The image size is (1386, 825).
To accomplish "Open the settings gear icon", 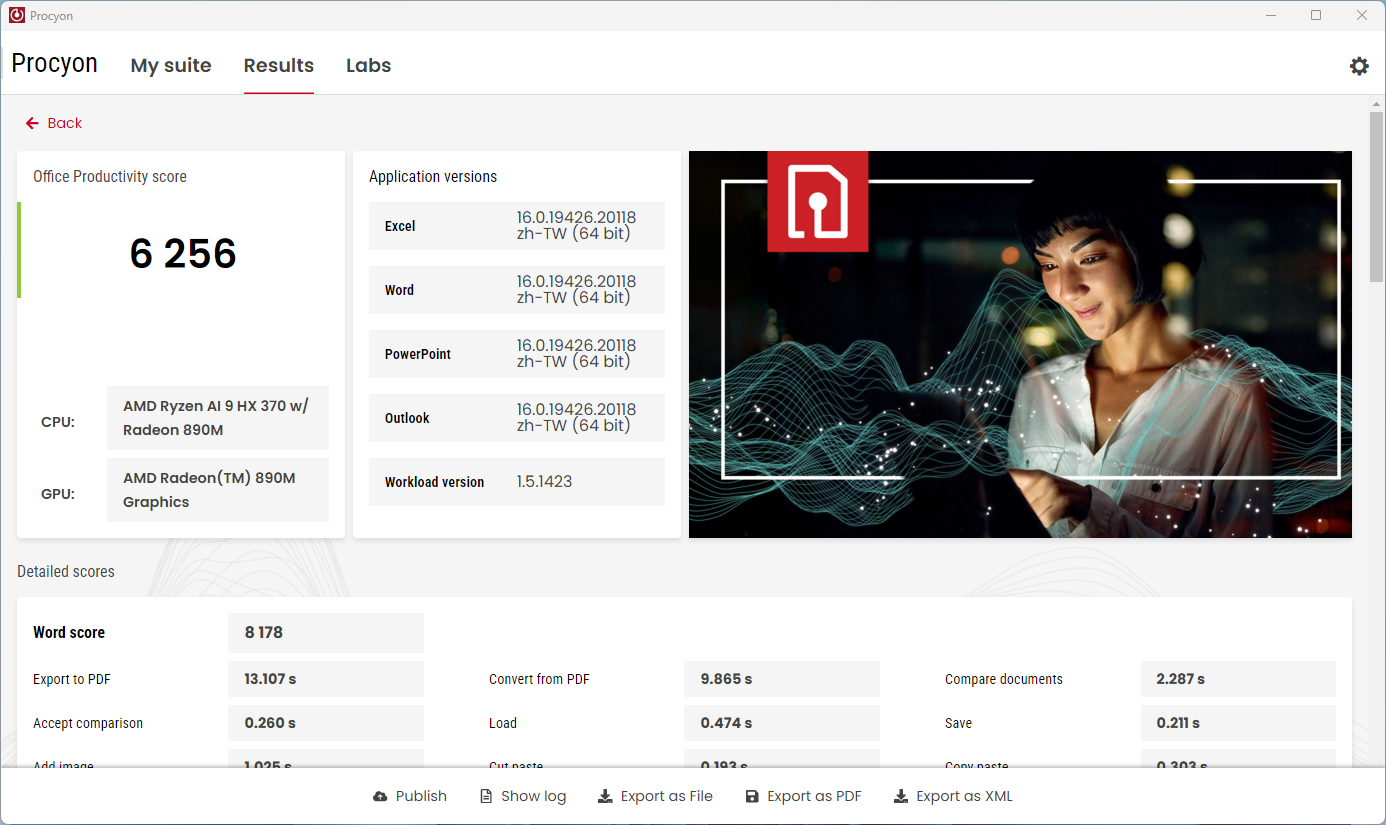I will click(x=1359, y=66).
